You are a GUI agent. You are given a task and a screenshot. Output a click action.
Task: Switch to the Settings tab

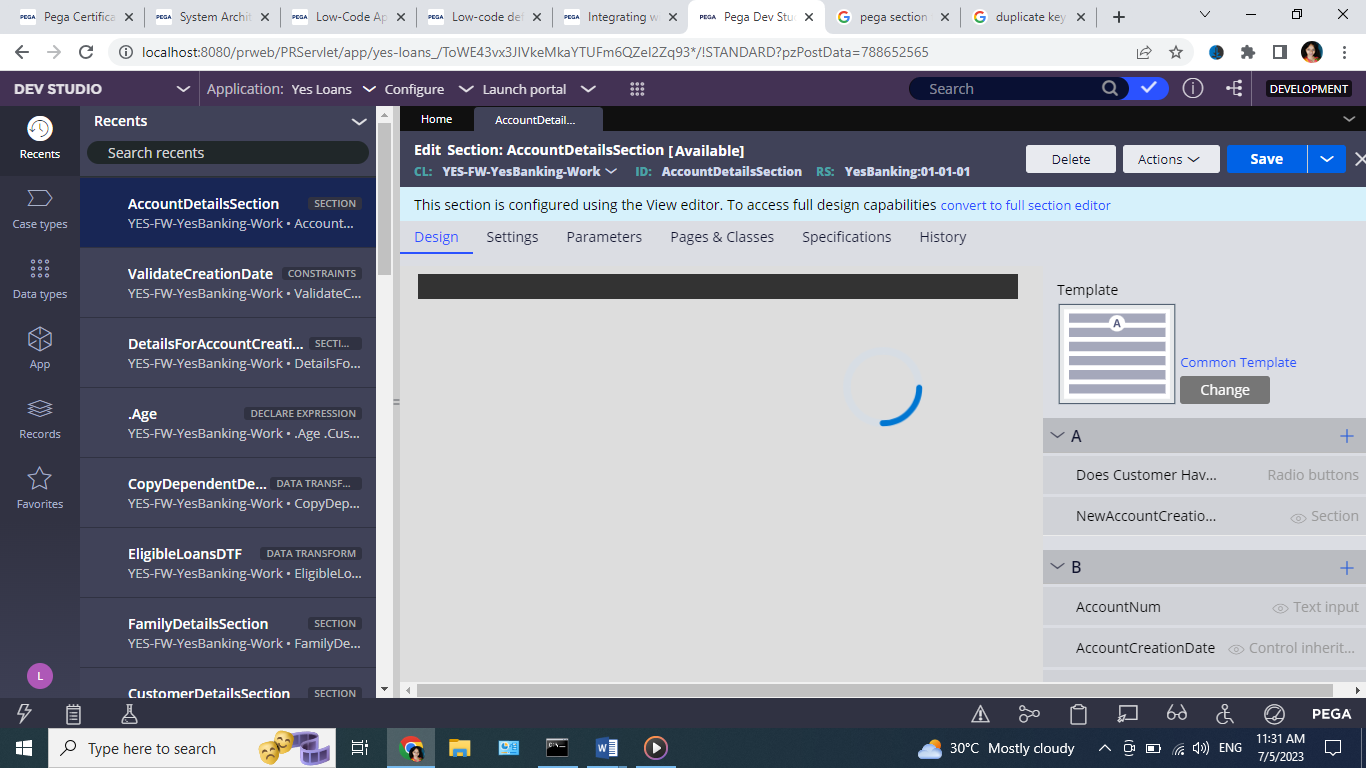point(512,237)
